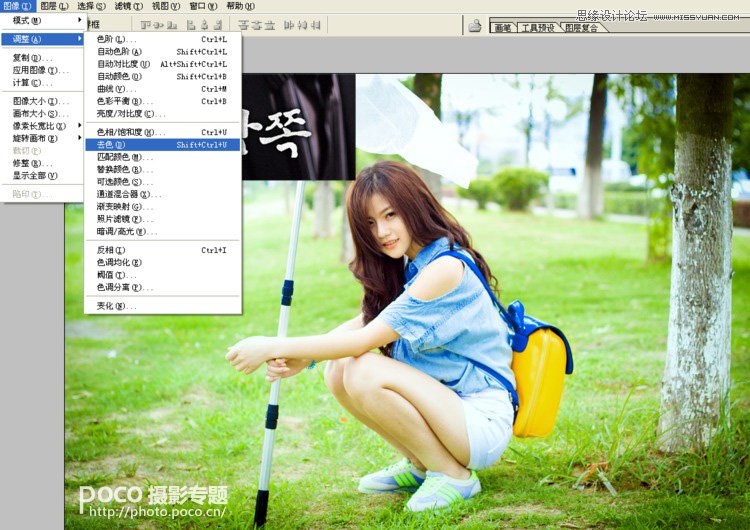This screenshot has height=530, width=750.
Task: Choose 计算 (Calculations) menu entry
Action: tap(42, 83)
